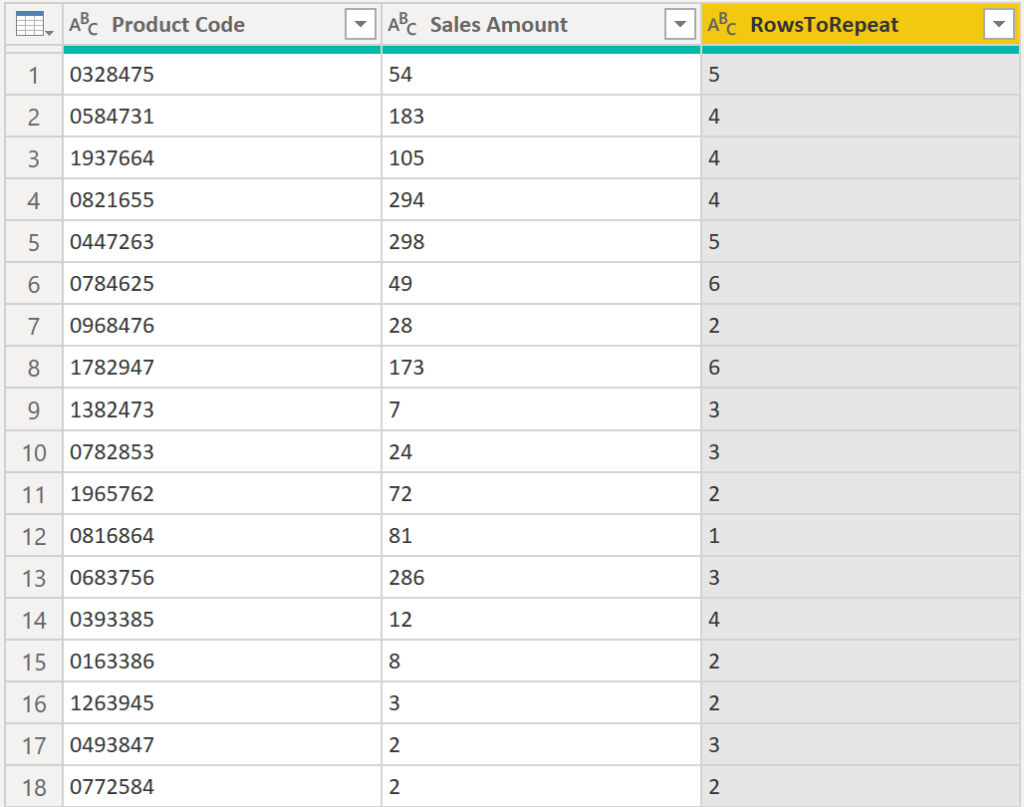Select row number 12
The width and height of the screenshot is (1024, 807).
tap(34, 537)
